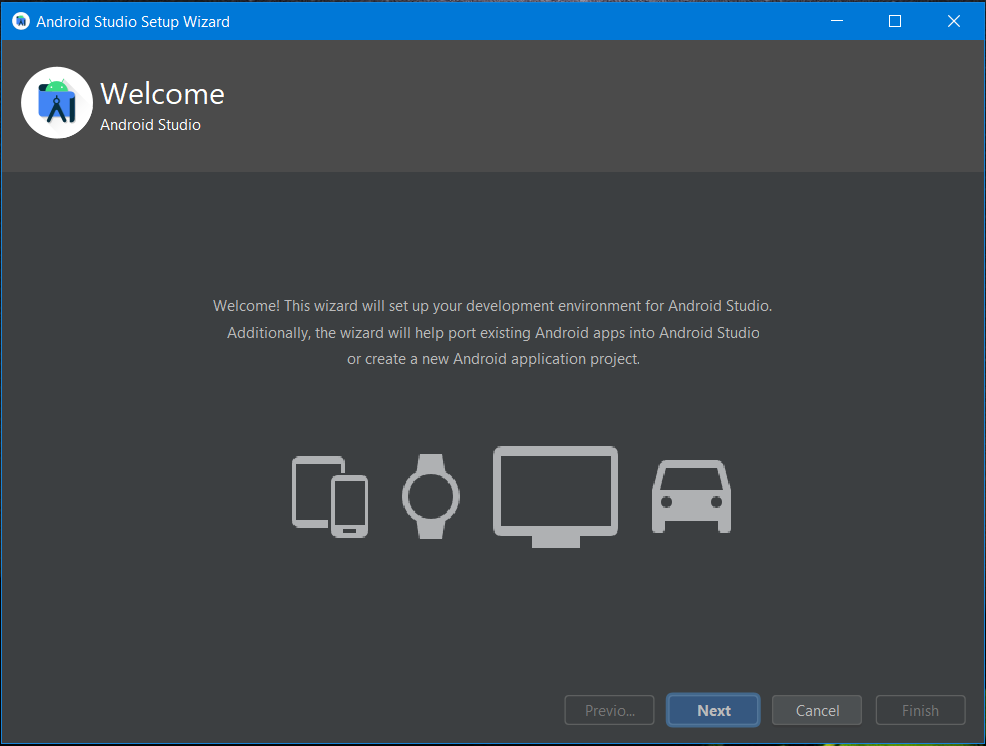Click the disabled Previous button
Viewport: 986px width, 746px height.
(x=609, y=710)
